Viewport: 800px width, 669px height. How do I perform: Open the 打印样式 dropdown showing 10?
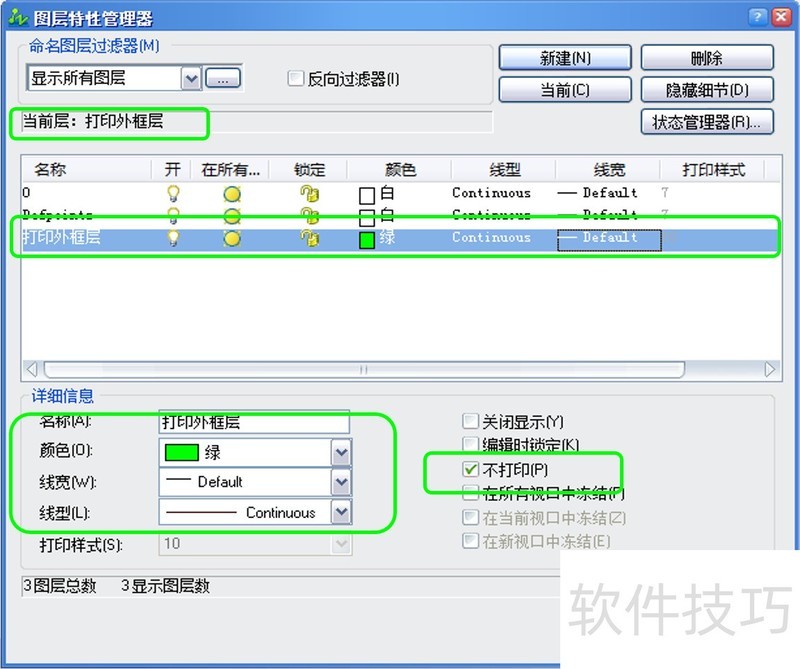[x=341, y=544]
